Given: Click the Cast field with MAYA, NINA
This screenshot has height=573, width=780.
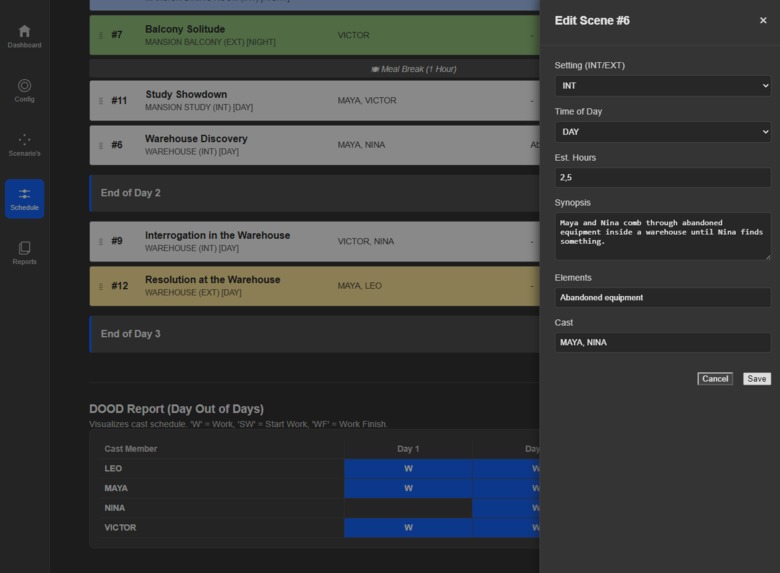Looking at the screenshot, I should pyautogui.click(x=663, y=342).
